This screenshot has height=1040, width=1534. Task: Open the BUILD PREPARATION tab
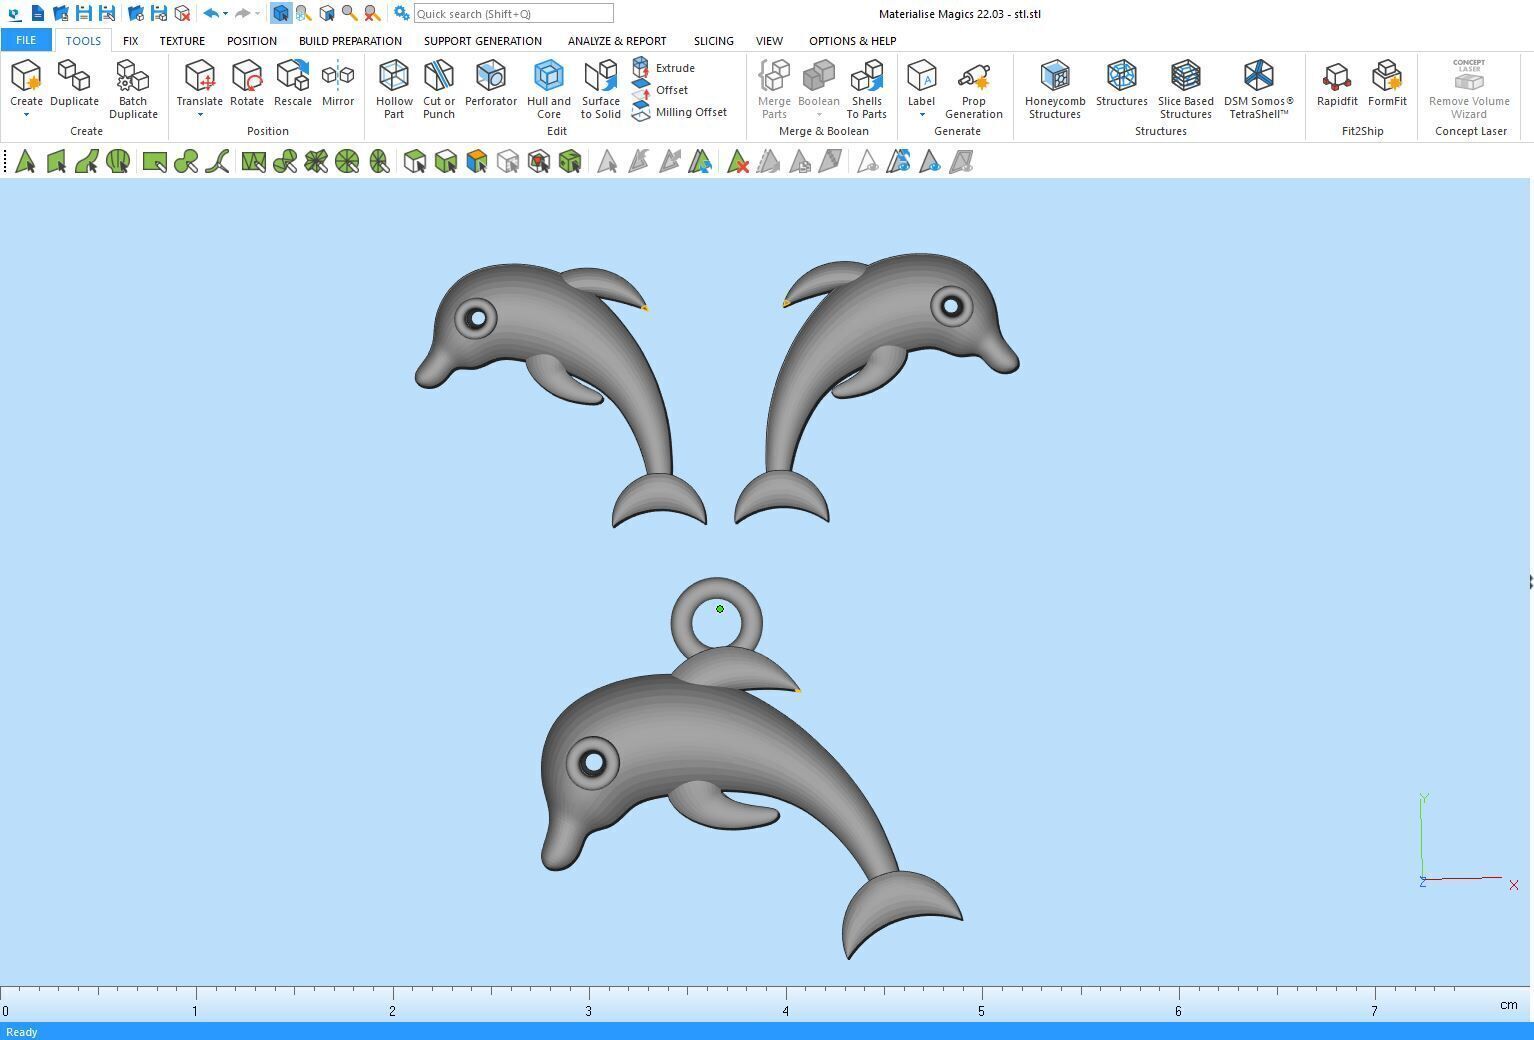point(350,41)
